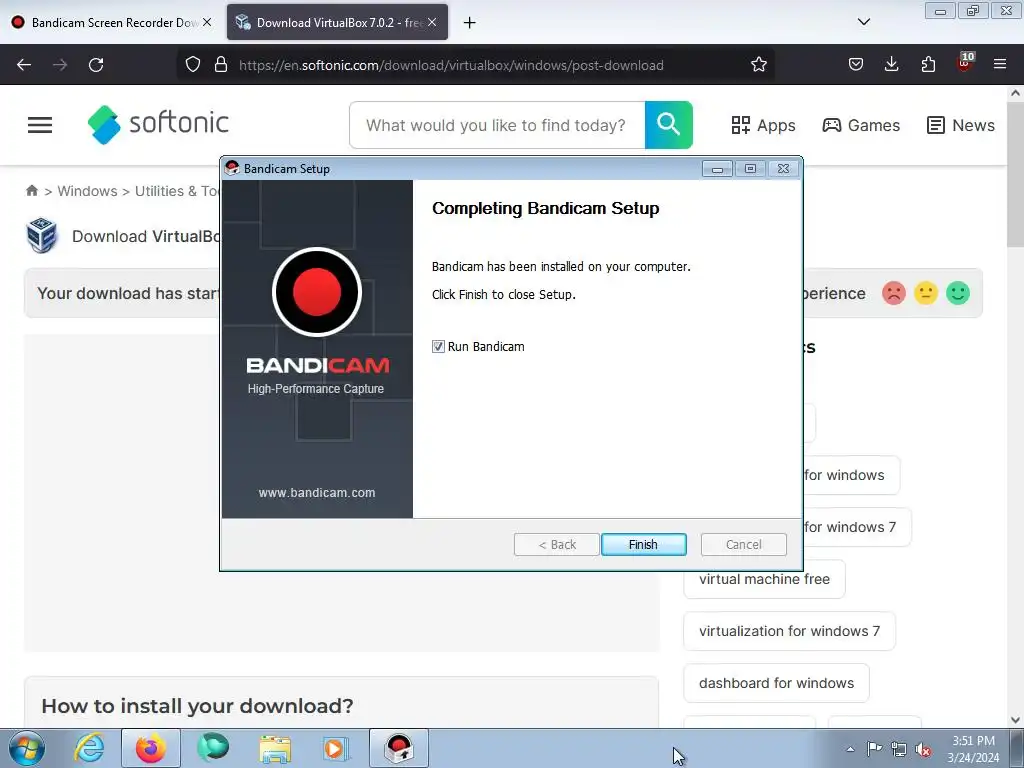Click the page scrollbar down arrow
The image size is (1024, 768).
1016,720
